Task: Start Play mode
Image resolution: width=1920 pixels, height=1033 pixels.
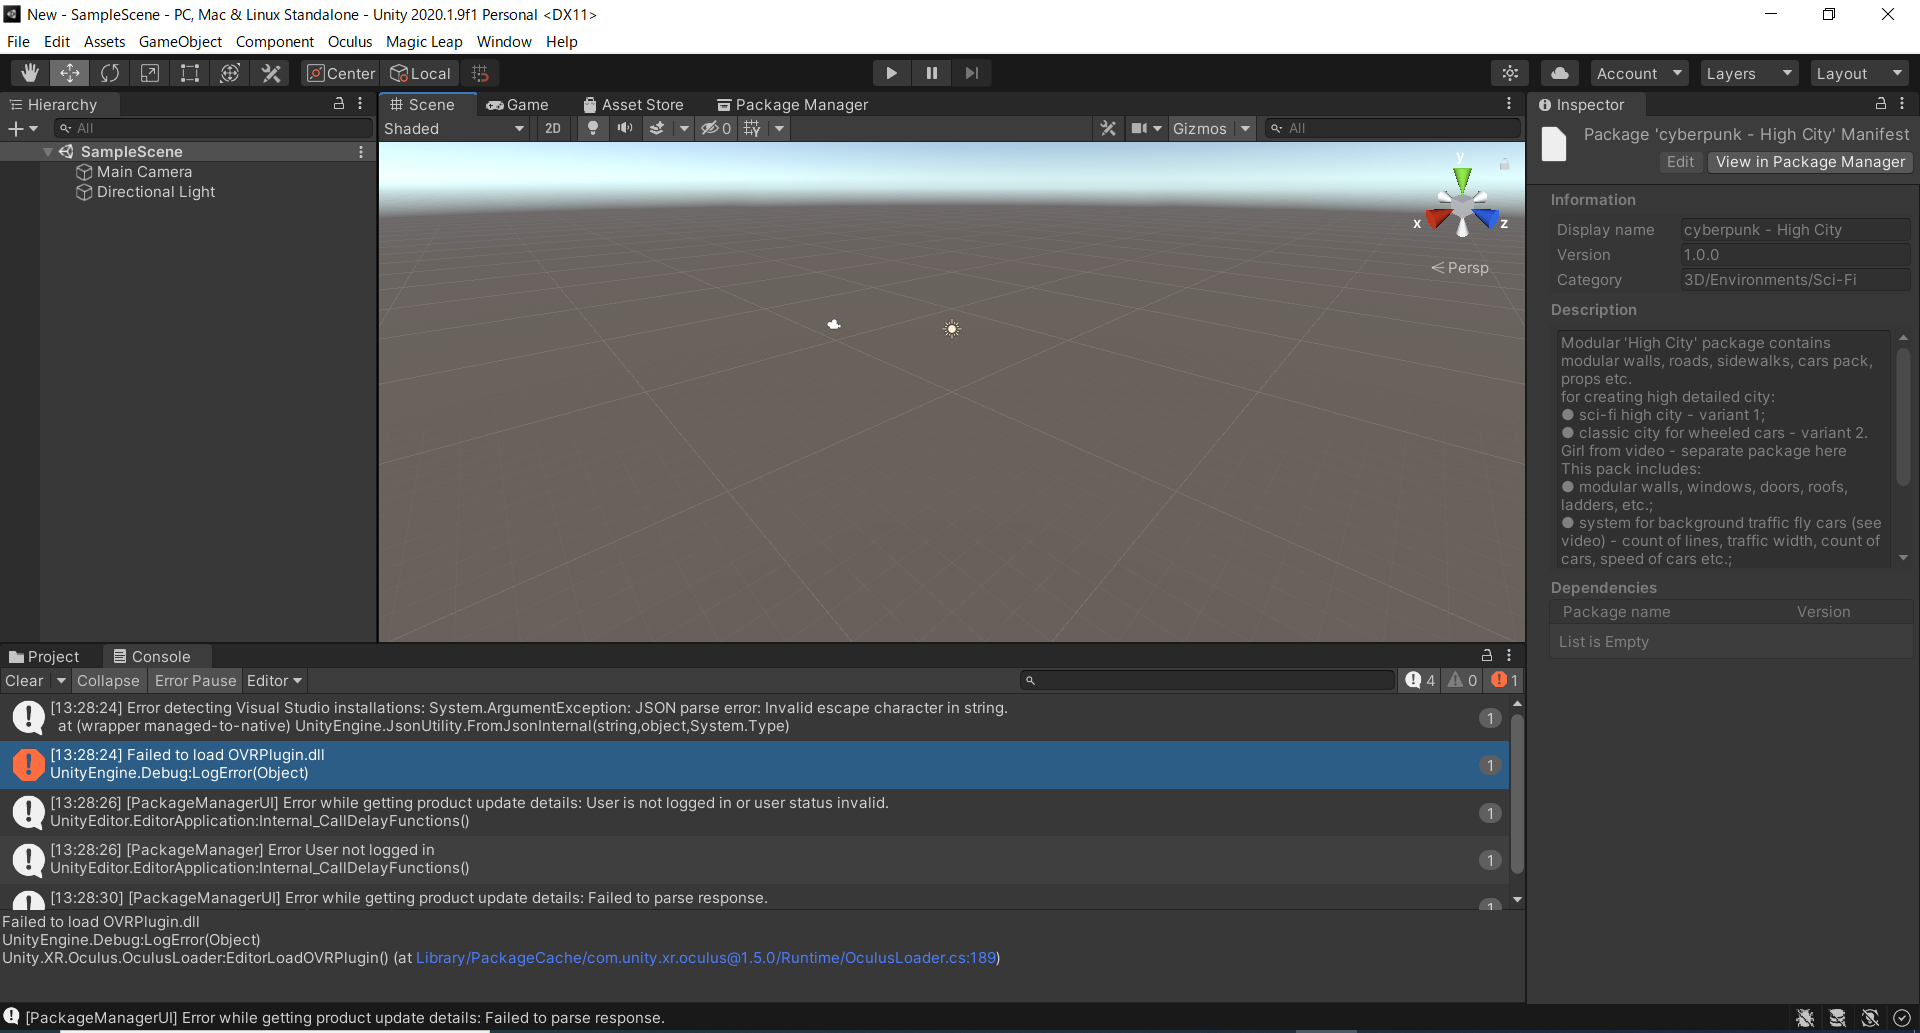Action: tap(891, 73)
